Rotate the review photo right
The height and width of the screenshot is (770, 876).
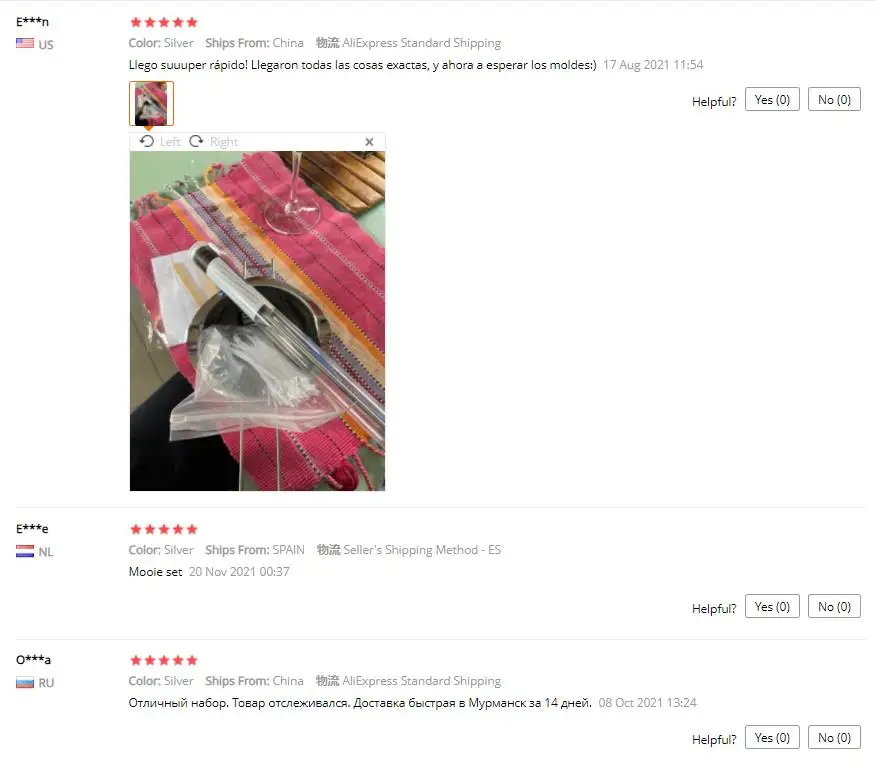click(213, 141)
